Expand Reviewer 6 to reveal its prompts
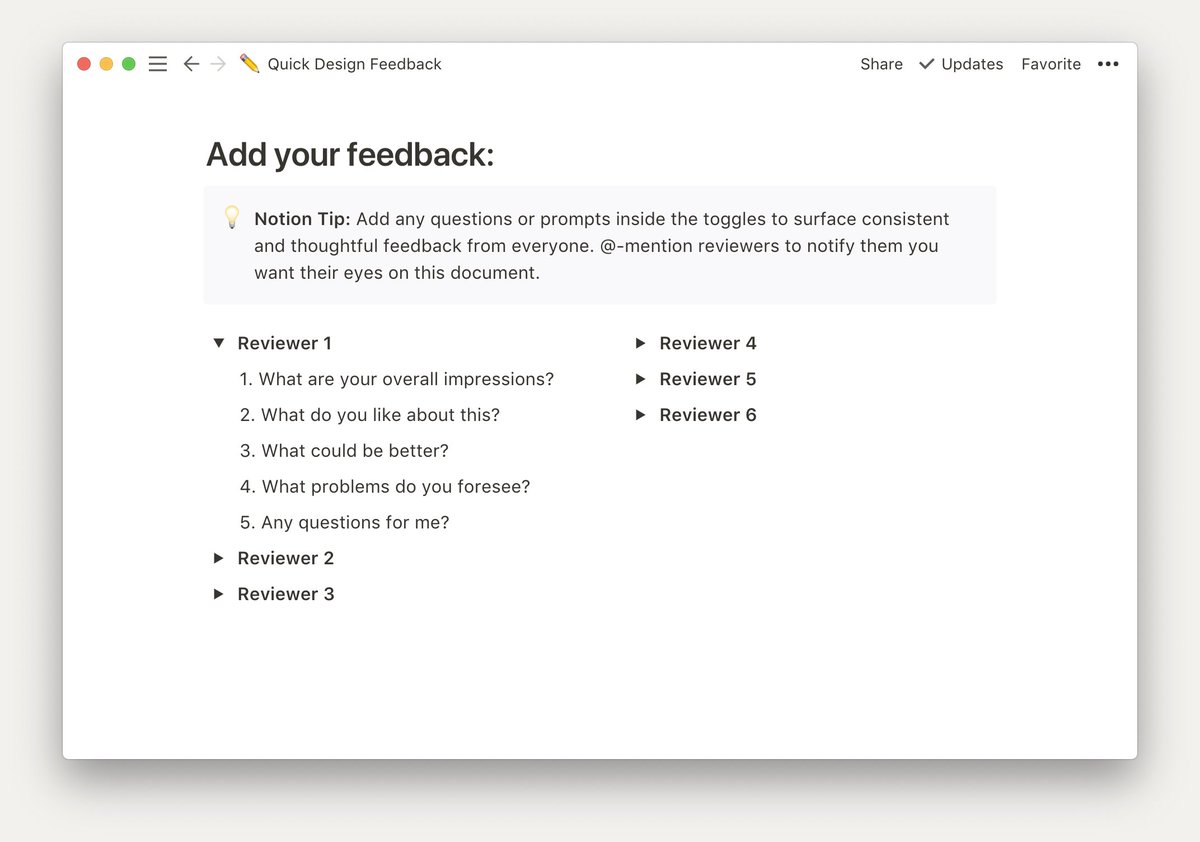 pyautogui.click(x=640, y=415)
